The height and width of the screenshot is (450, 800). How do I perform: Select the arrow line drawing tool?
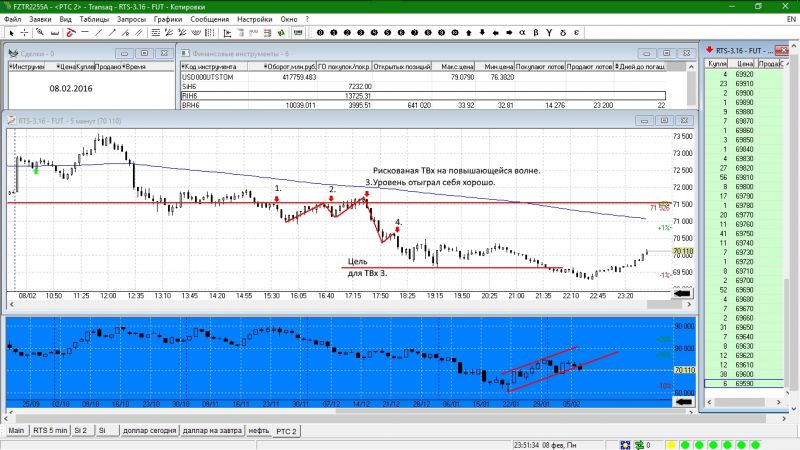click(x=112, y=33)
